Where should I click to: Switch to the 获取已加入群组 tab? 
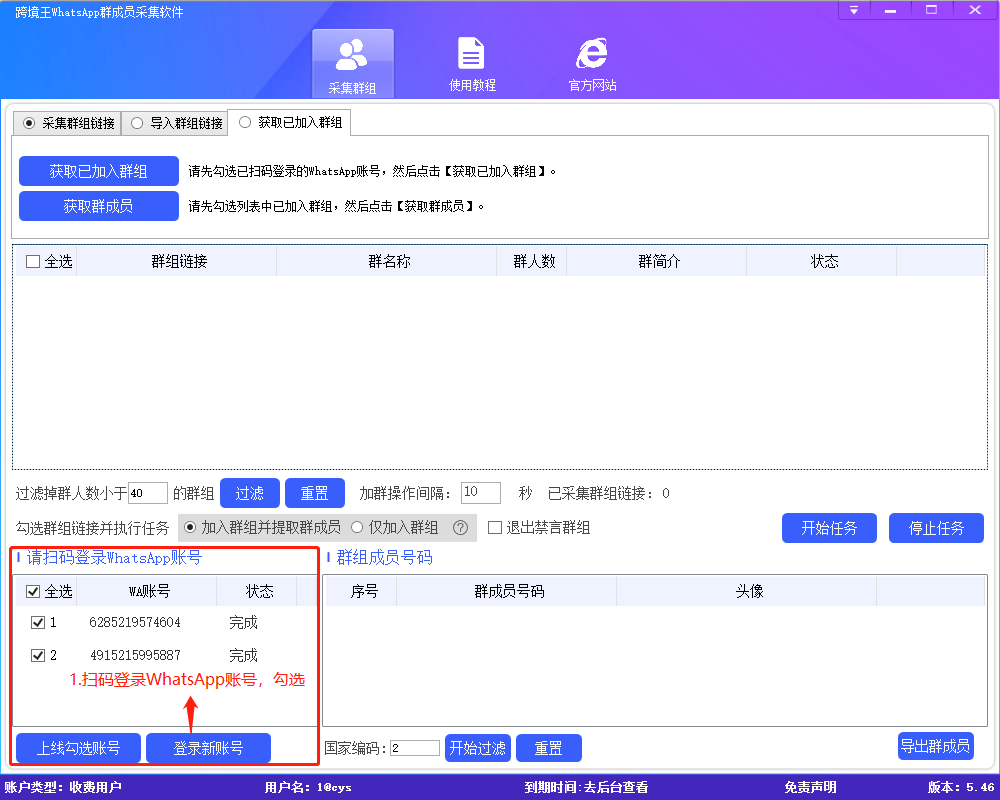pyautogui.click(x=289, y=122)
